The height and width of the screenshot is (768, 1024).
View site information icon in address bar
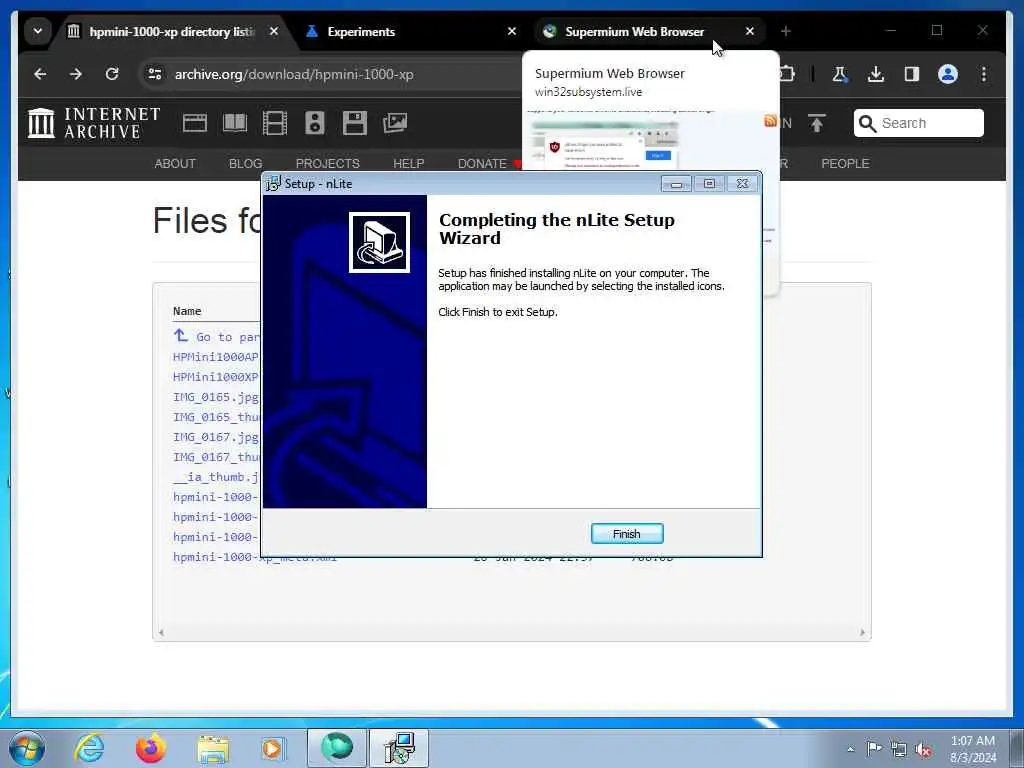pos(155,74)
